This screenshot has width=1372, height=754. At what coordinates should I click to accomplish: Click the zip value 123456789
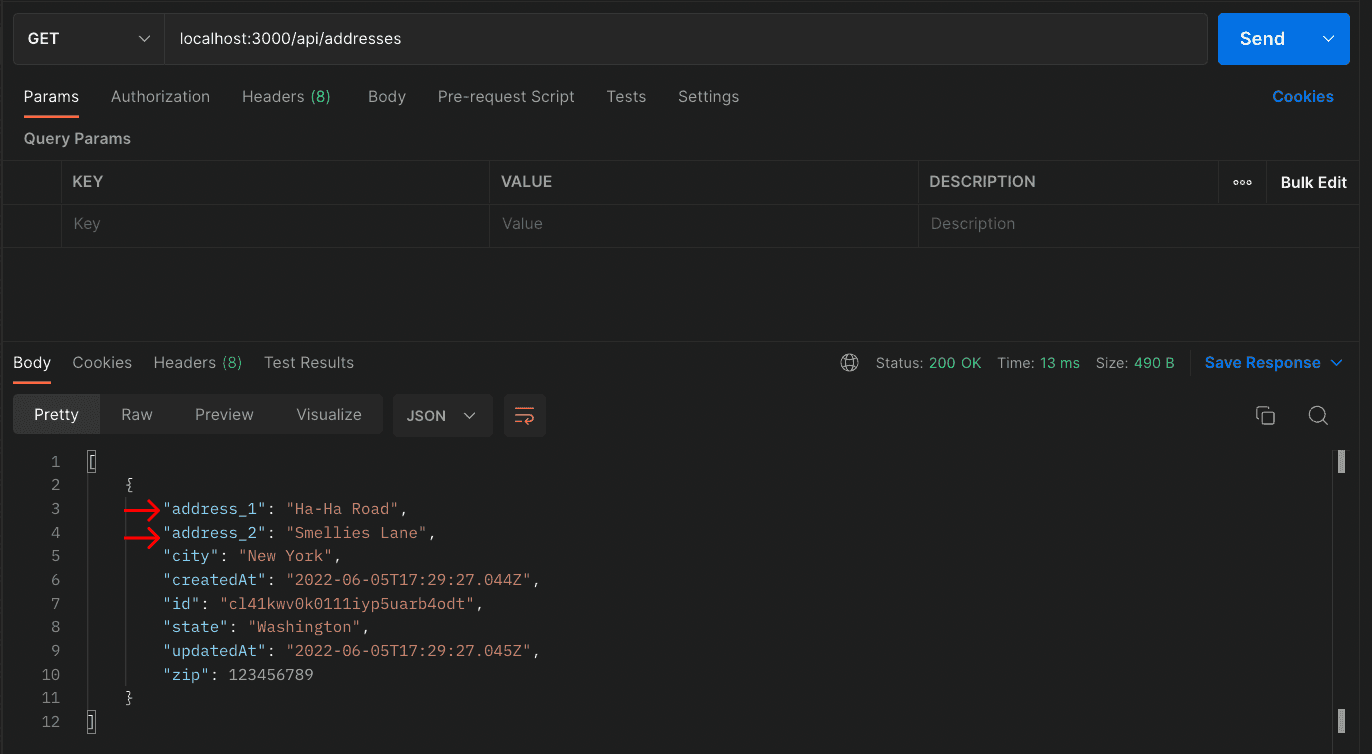point(271,675)
